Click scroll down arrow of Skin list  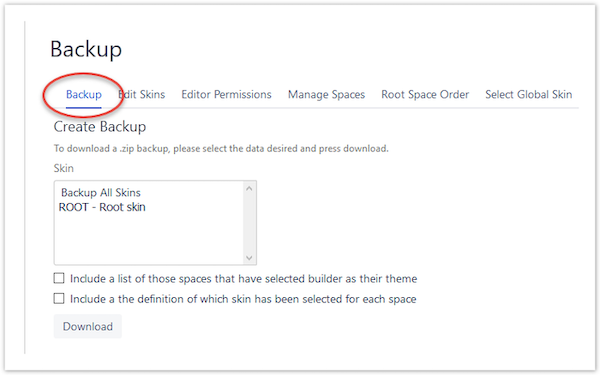249,258
